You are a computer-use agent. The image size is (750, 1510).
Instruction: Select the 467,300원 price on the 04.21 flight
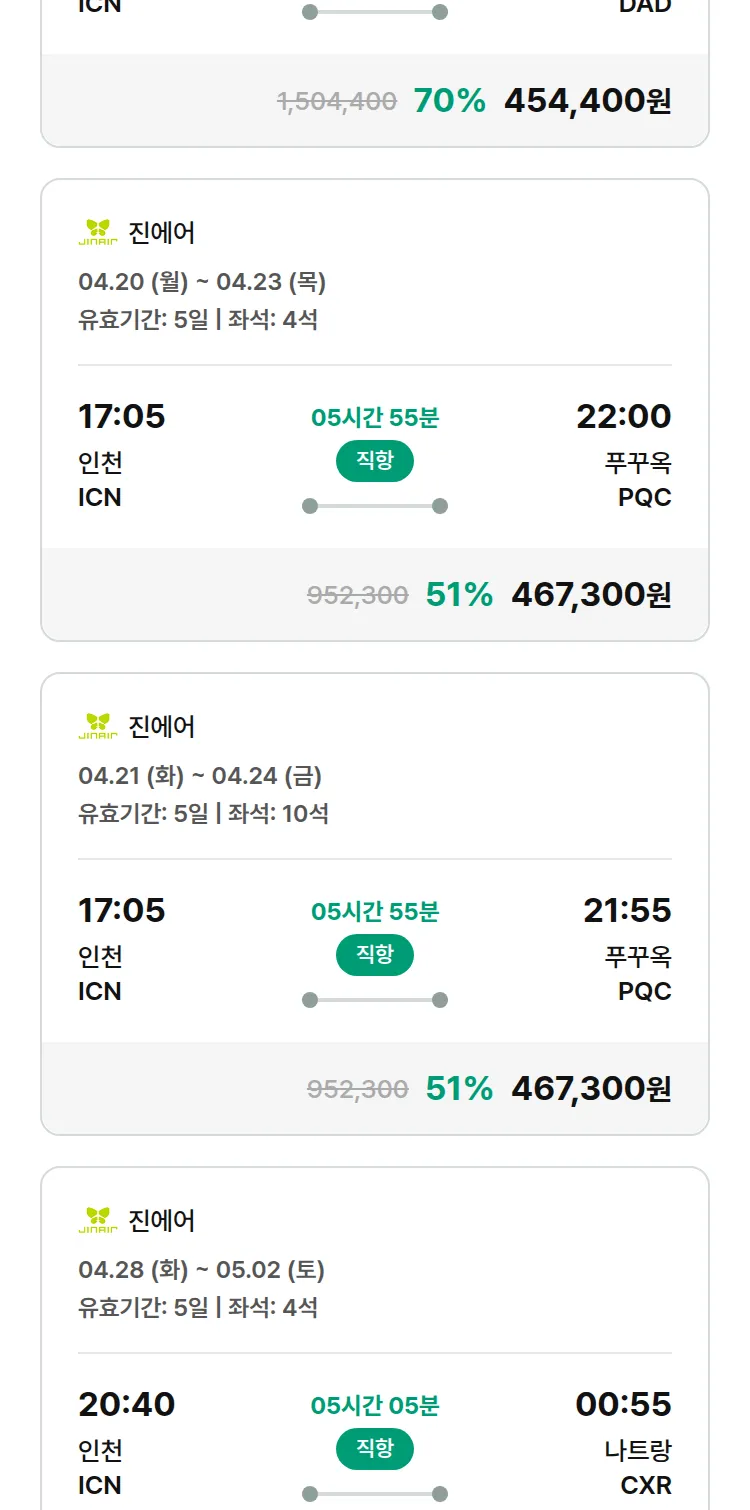pyautogui.click(x=591, y=1089)
